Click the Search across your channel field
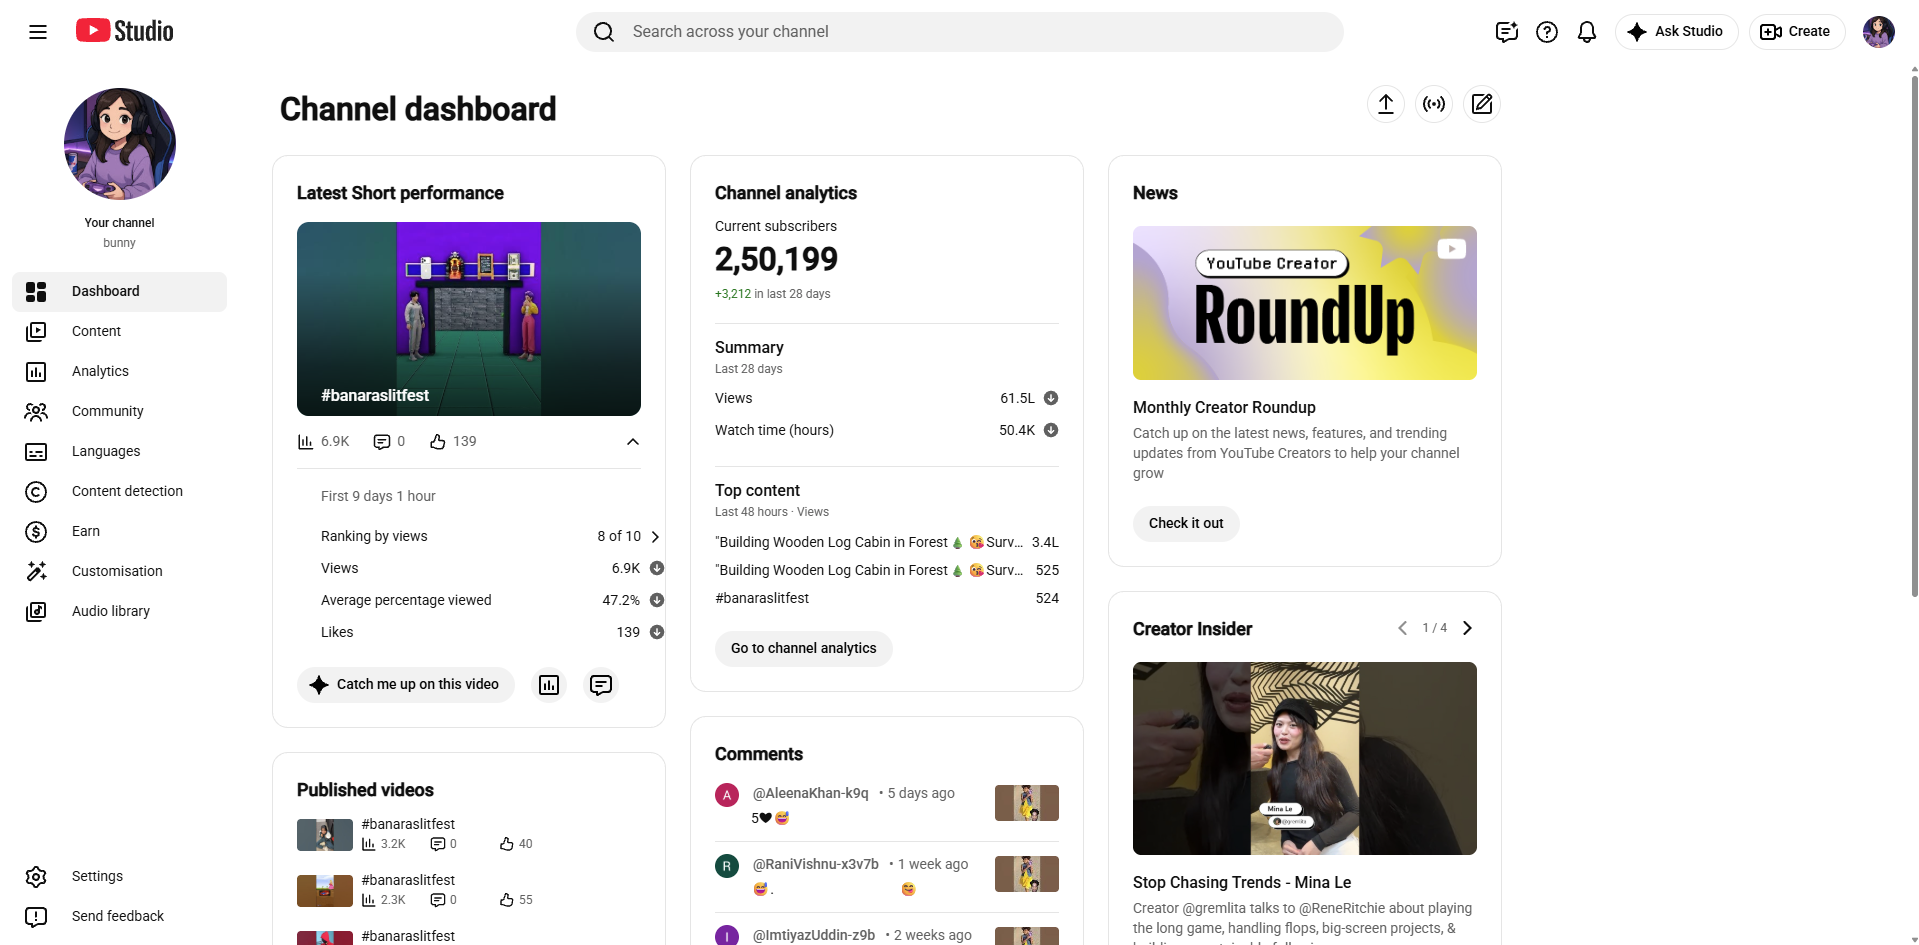The image size is (1919, 945). point(960,32)
